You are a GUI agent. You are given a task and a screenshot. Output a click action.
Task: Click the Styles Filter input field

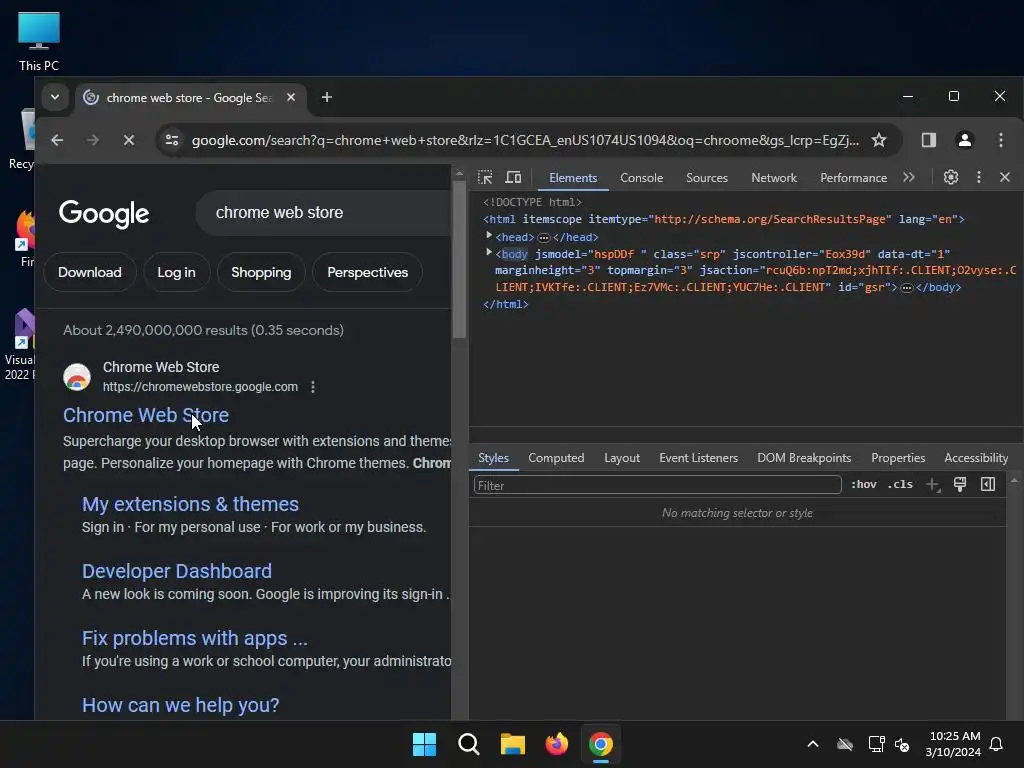(657, 485)
